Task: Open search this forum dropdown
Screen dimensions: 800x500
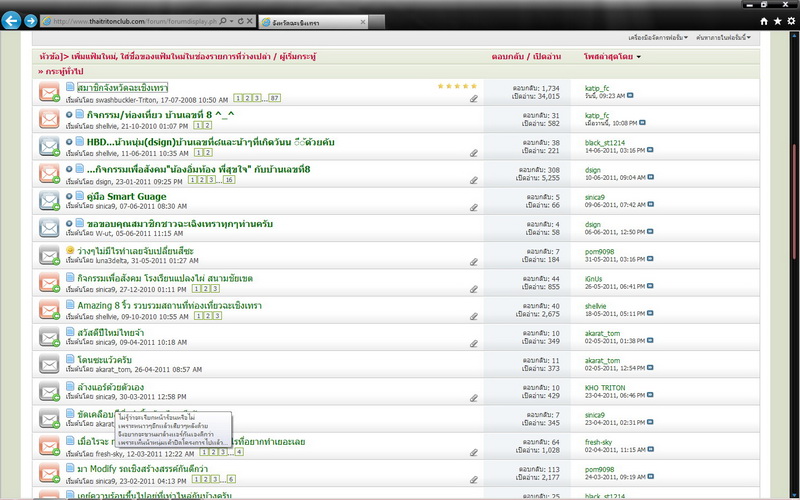Action: tap(723, 38)
